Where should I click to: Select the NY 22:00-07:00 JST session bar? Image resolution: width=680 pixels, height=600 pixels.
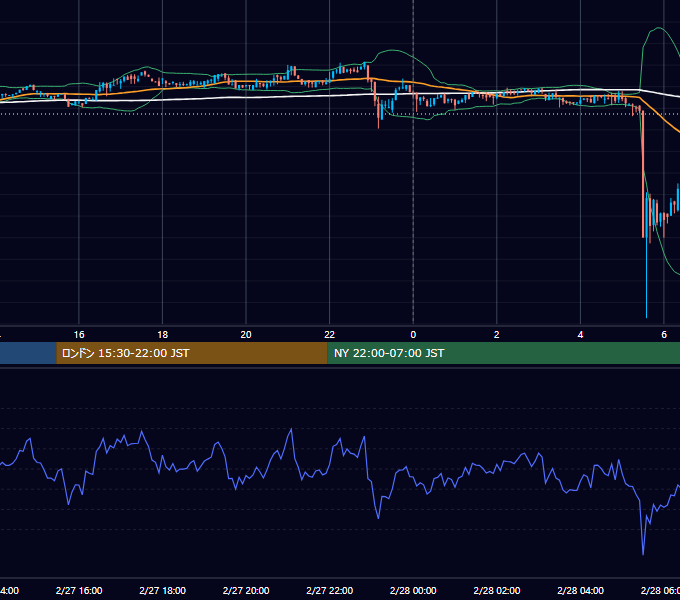click(x=503, y=353)
